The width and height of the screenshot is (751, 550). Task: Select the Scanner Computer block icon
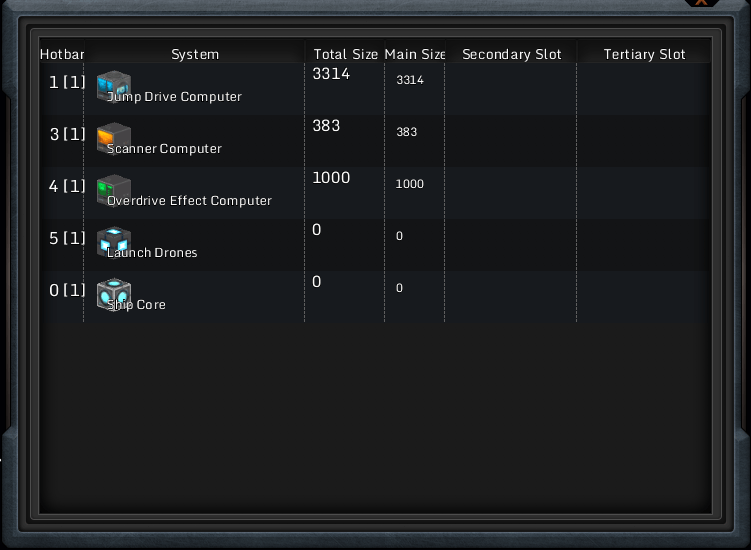tap(113, 137)
